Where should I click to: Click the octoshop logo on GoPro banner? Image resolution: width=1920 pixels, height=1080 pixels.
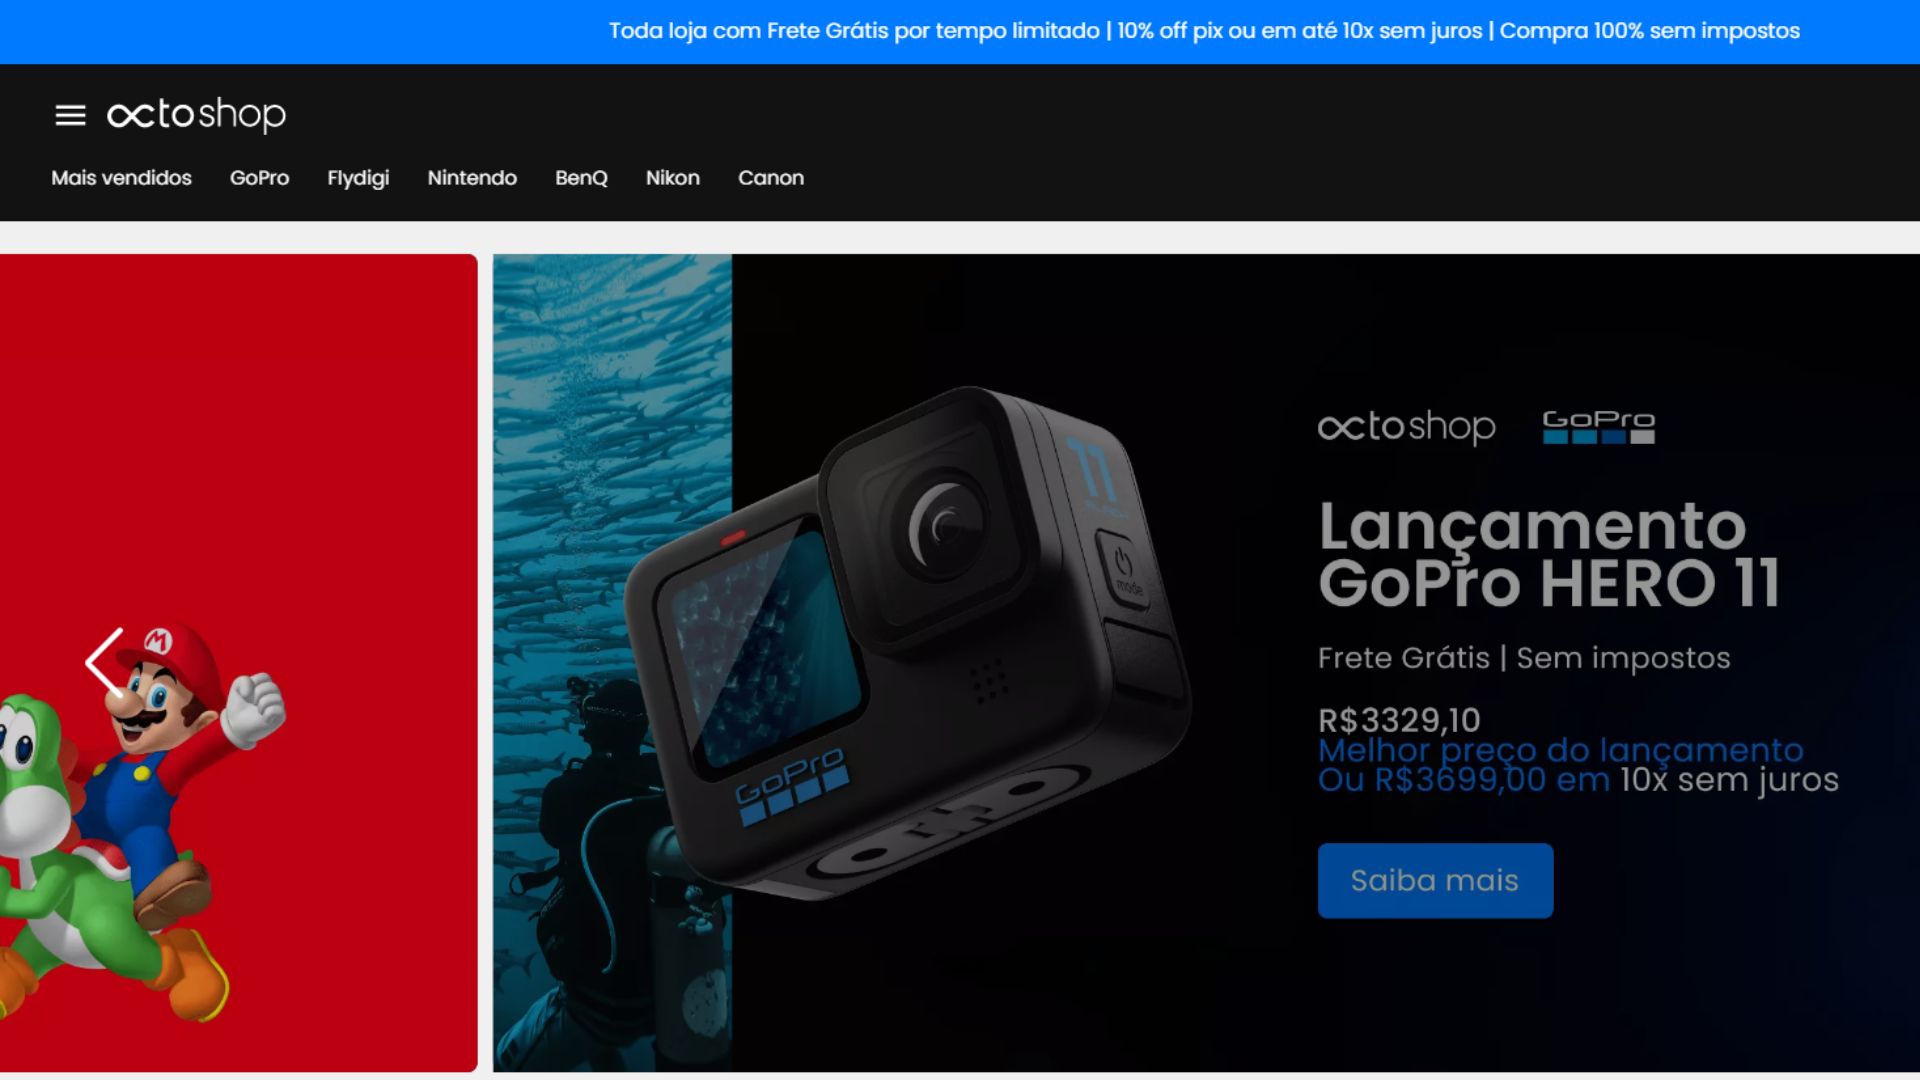click(x=1406, y=427)
